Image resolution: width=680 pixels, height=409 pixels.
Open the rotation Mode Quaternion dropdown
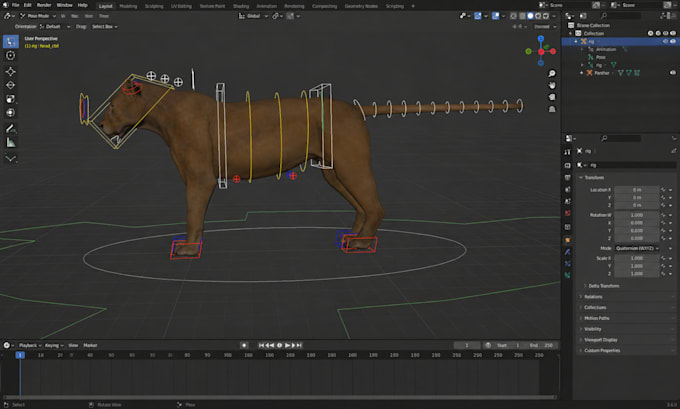(637, 248)
